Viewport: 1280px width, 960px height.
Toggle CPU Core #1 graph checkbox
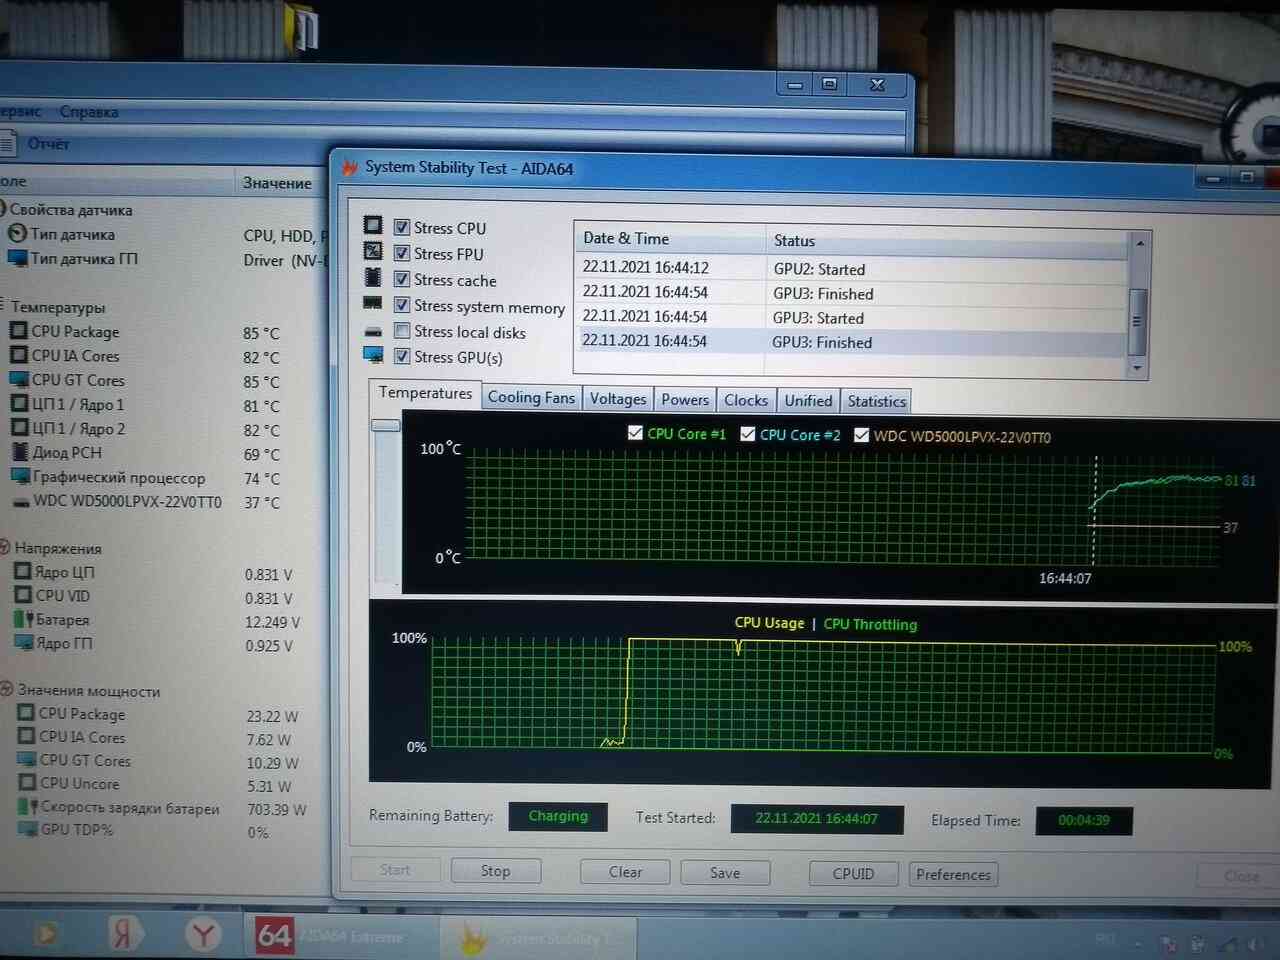(x=635, y=433)
